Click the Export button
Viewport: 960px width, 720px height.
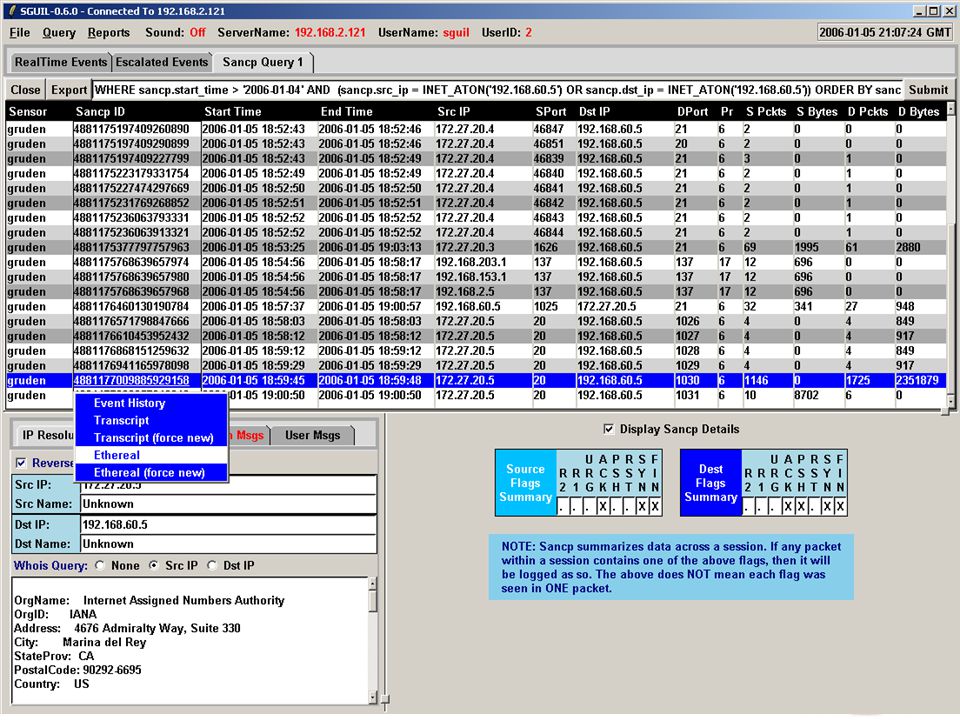click(x=69, y=90)
